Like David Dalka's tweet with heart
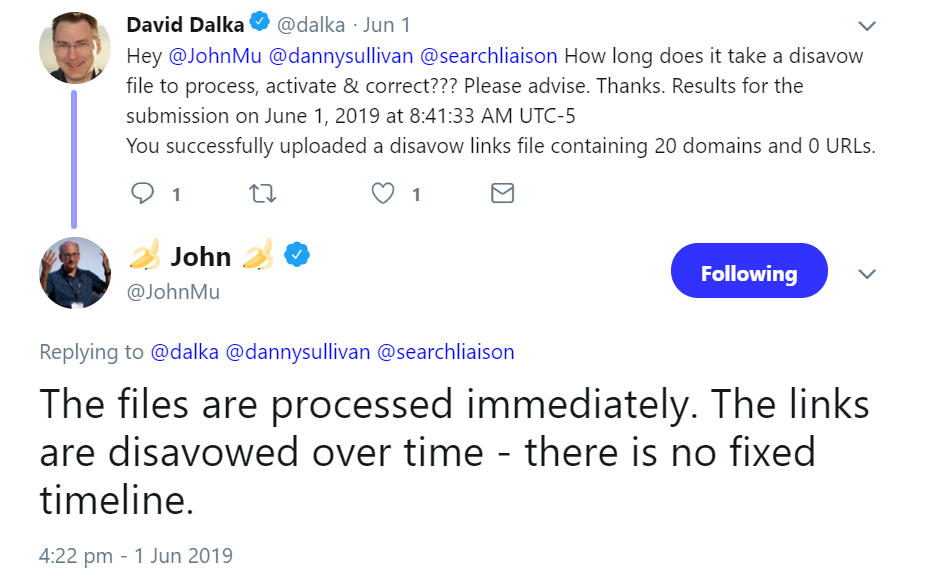The image size is (930, 579). tap(383, 193)
